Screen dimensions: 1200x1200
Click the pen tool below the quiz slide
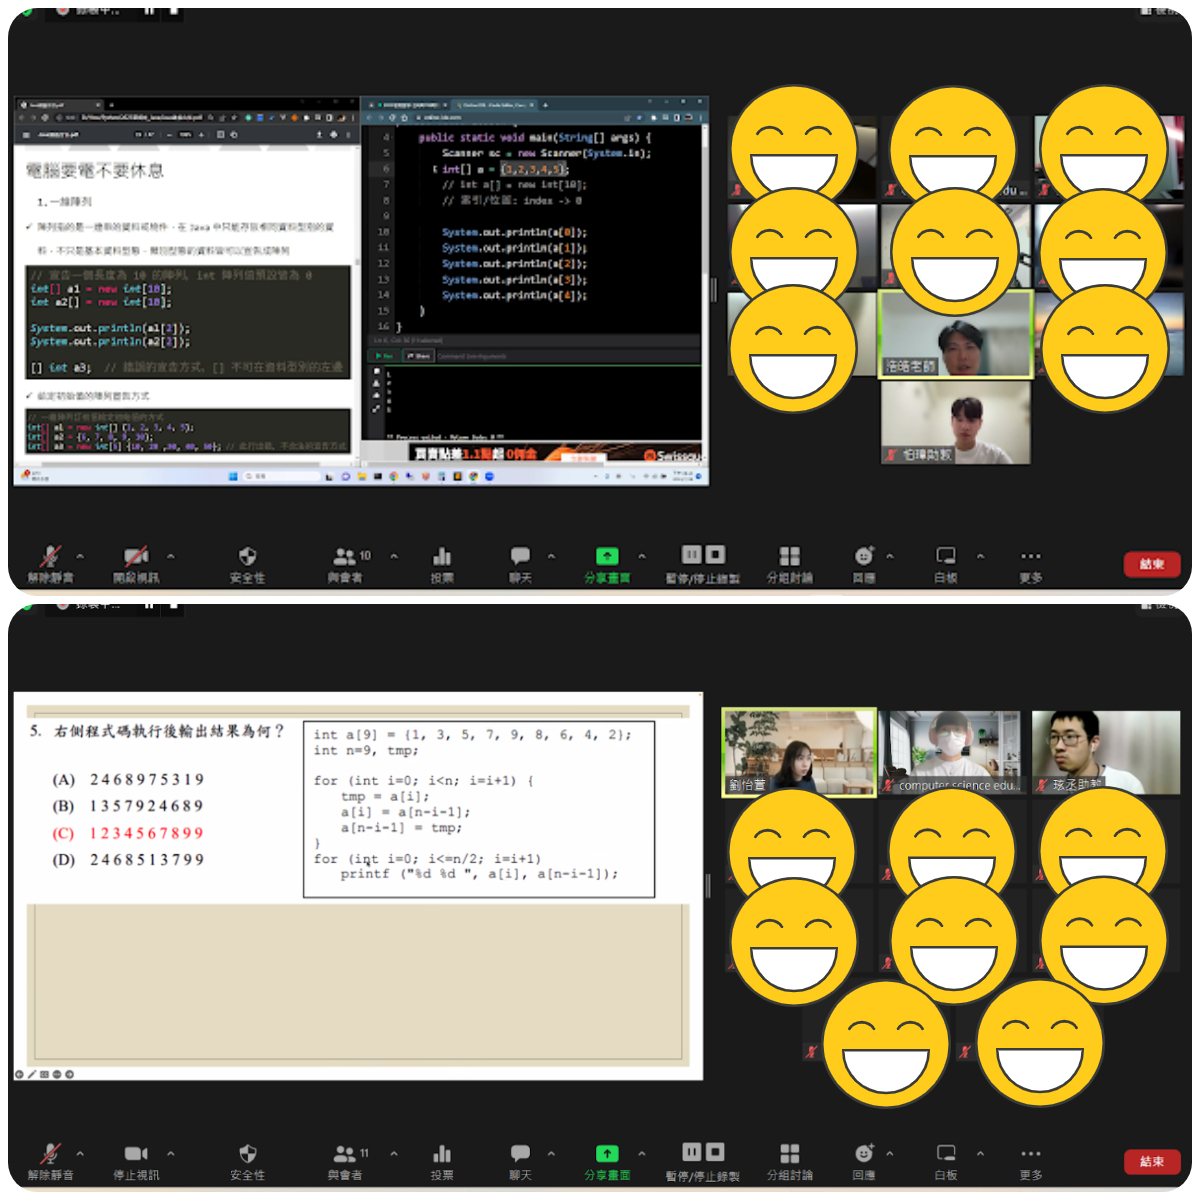31,1075
